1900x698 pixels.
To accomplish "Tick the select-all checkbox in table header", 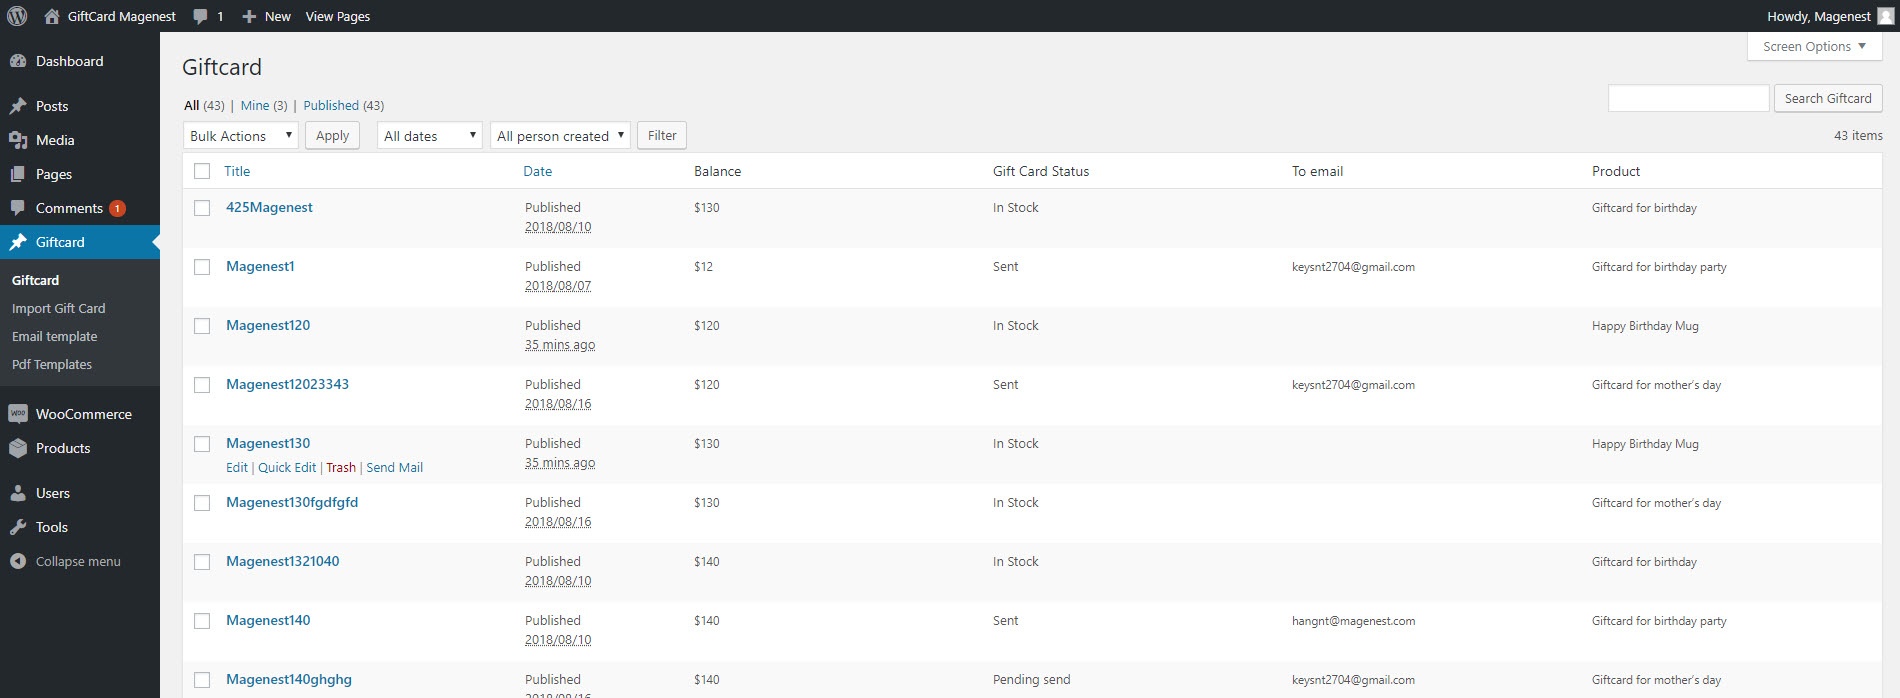I will 202,171.
